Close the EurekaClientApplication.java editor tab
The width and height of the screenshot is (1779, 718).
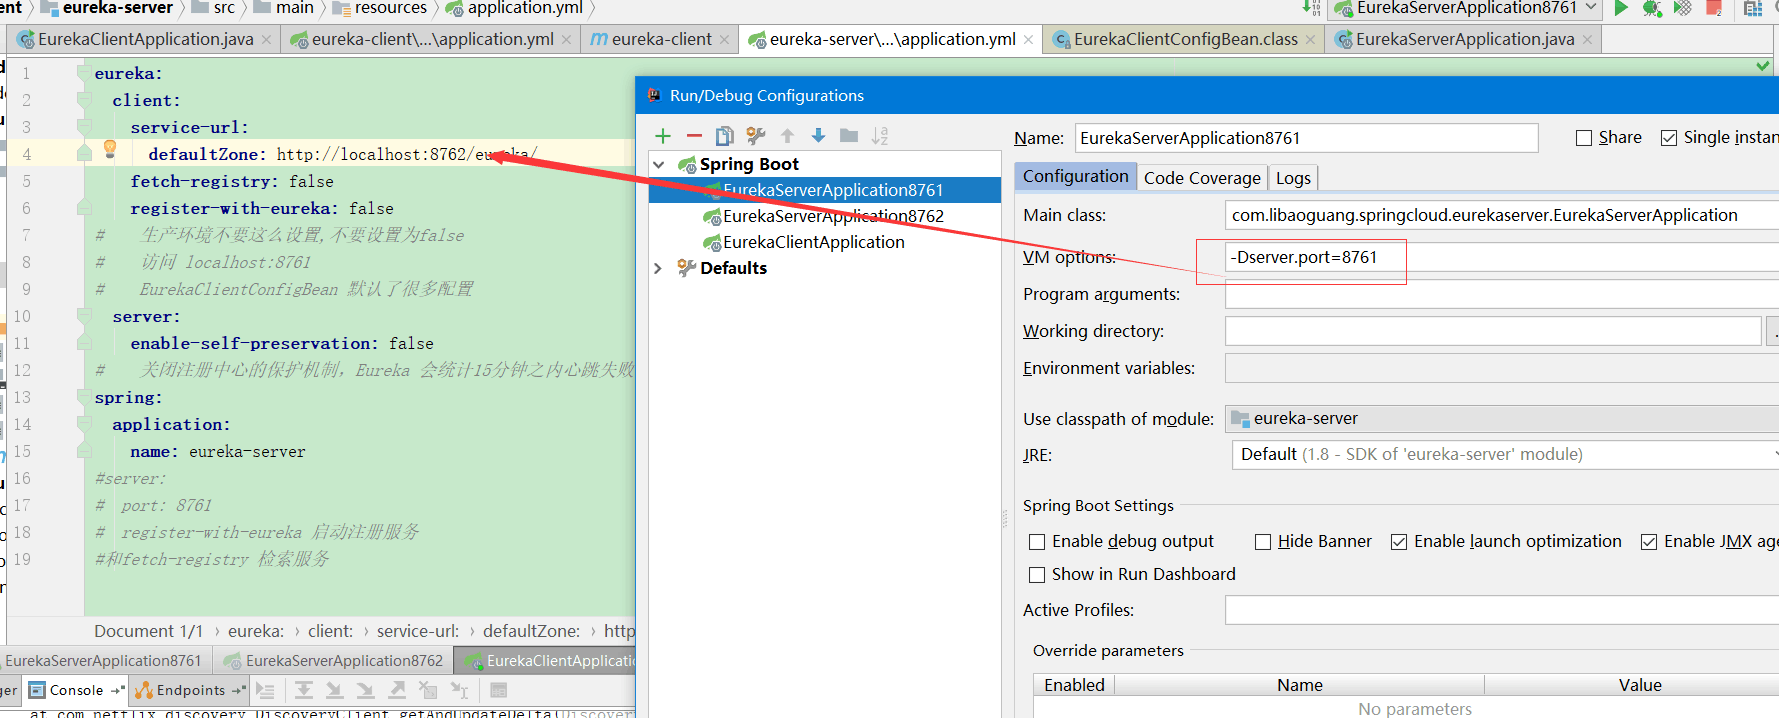tap(266, 40)
